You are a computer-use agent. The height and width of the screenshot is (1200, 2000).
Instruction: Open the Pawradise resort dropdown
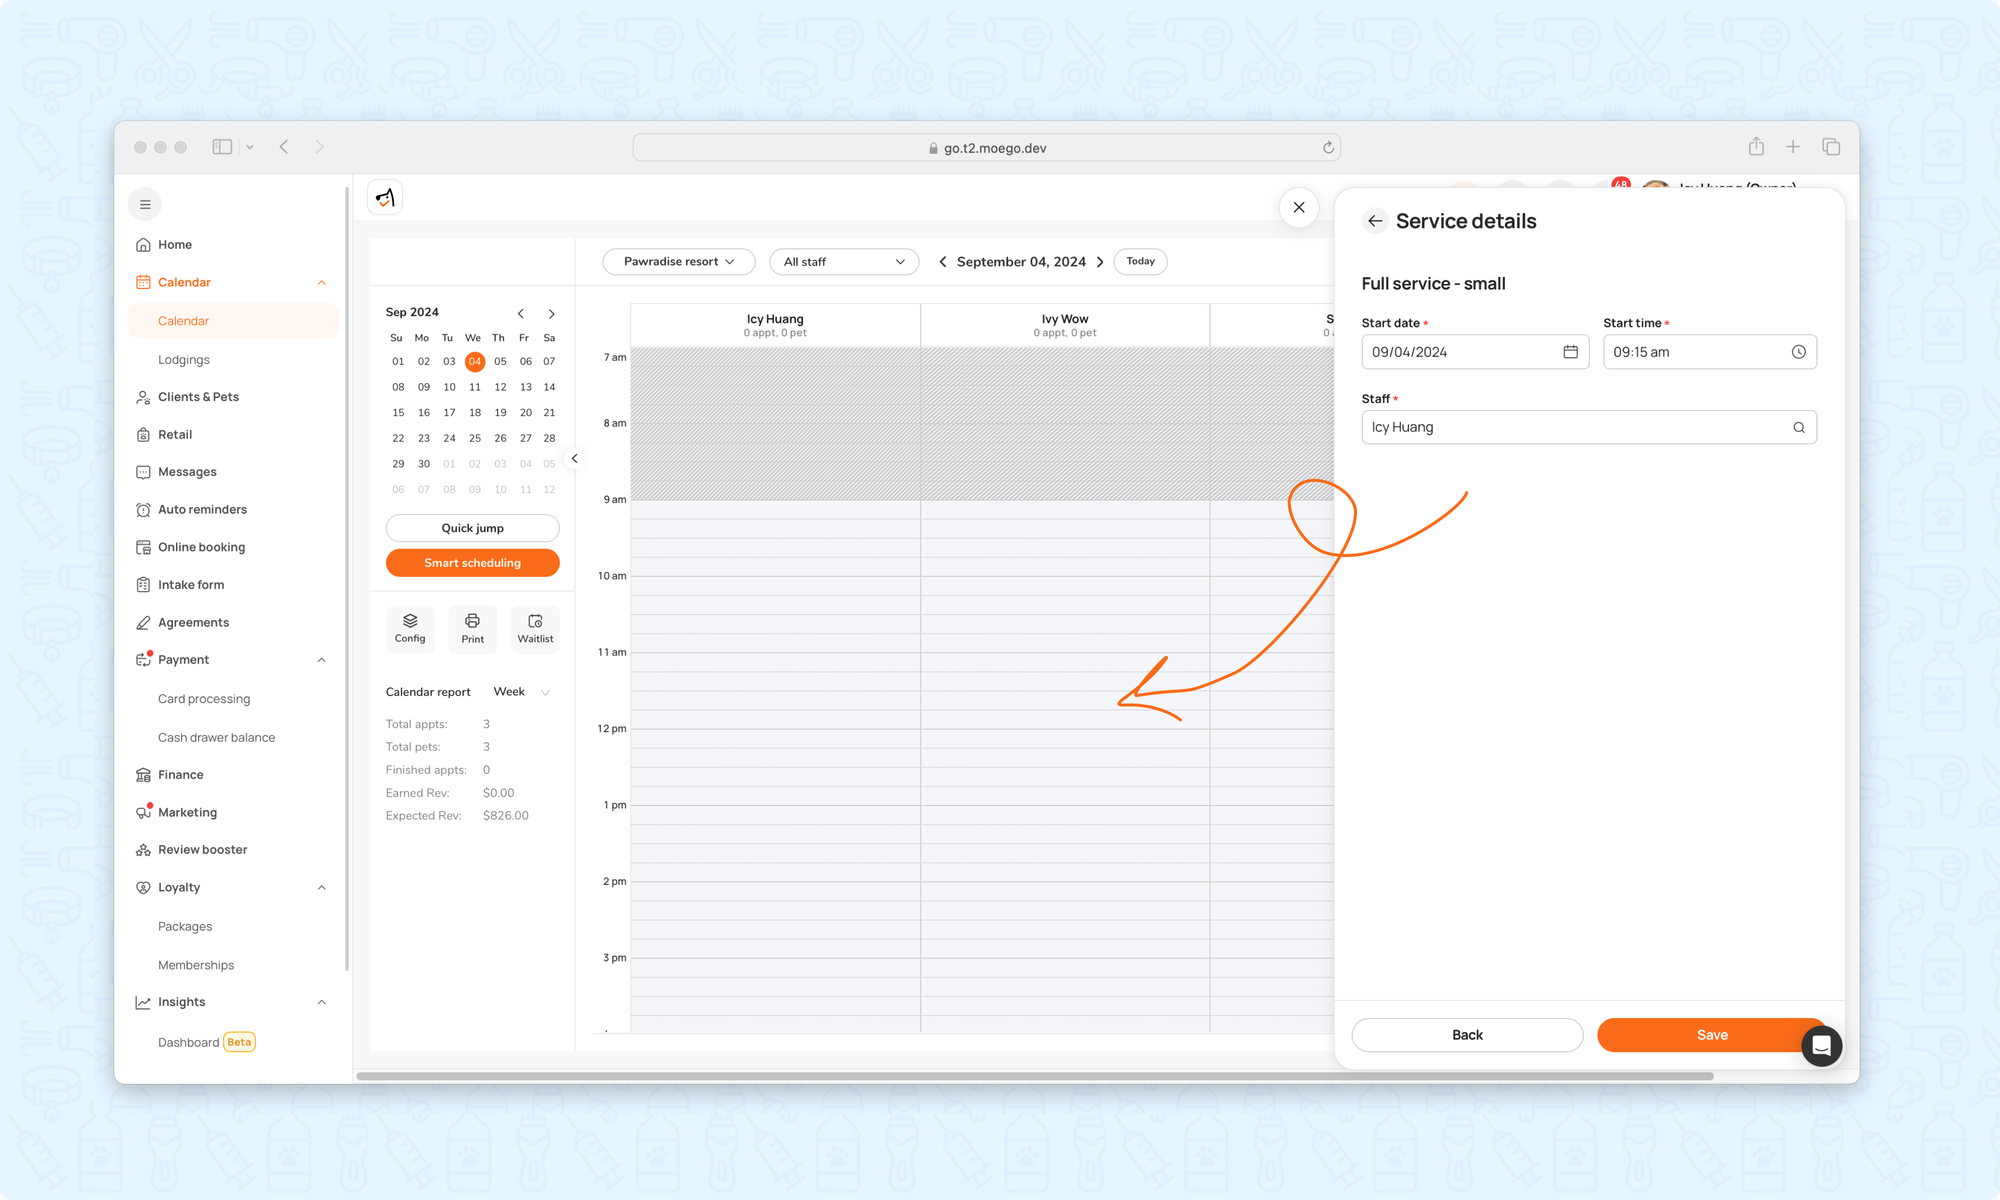click(678, 262)
